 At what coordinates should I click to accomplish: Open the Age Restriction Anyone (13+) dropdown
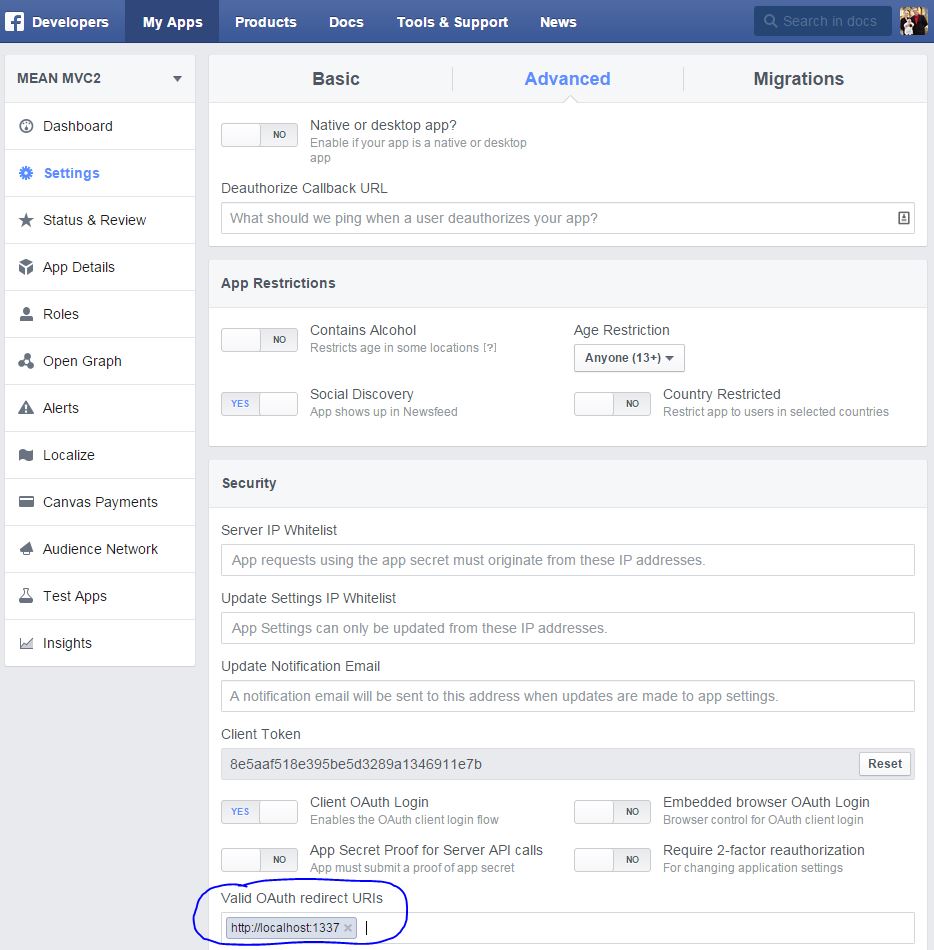[x=629, y=358]
